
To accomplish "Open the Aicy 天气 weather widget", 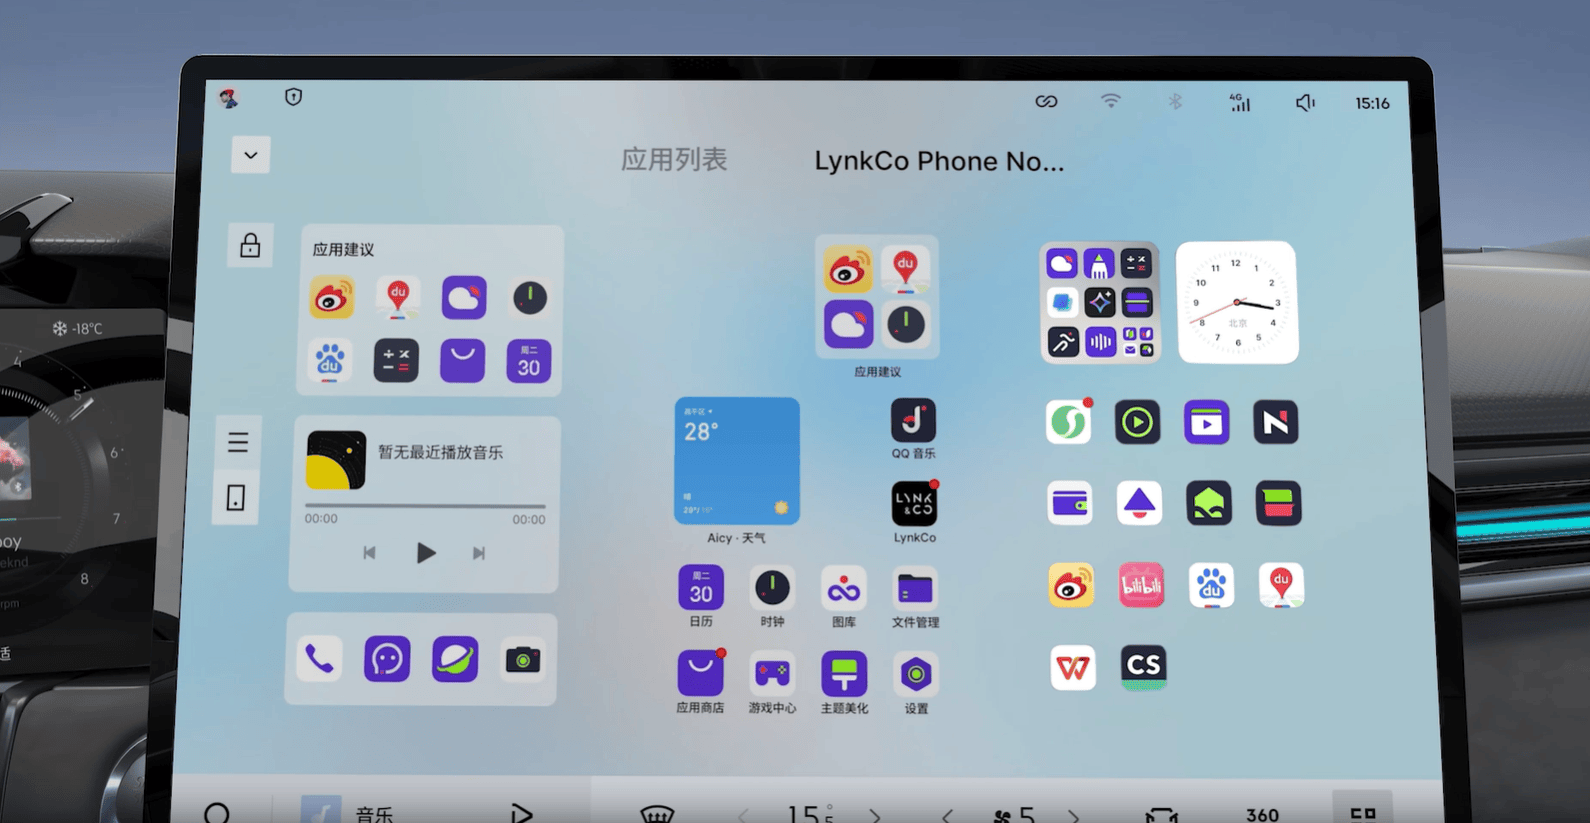I will click(737, 461).
